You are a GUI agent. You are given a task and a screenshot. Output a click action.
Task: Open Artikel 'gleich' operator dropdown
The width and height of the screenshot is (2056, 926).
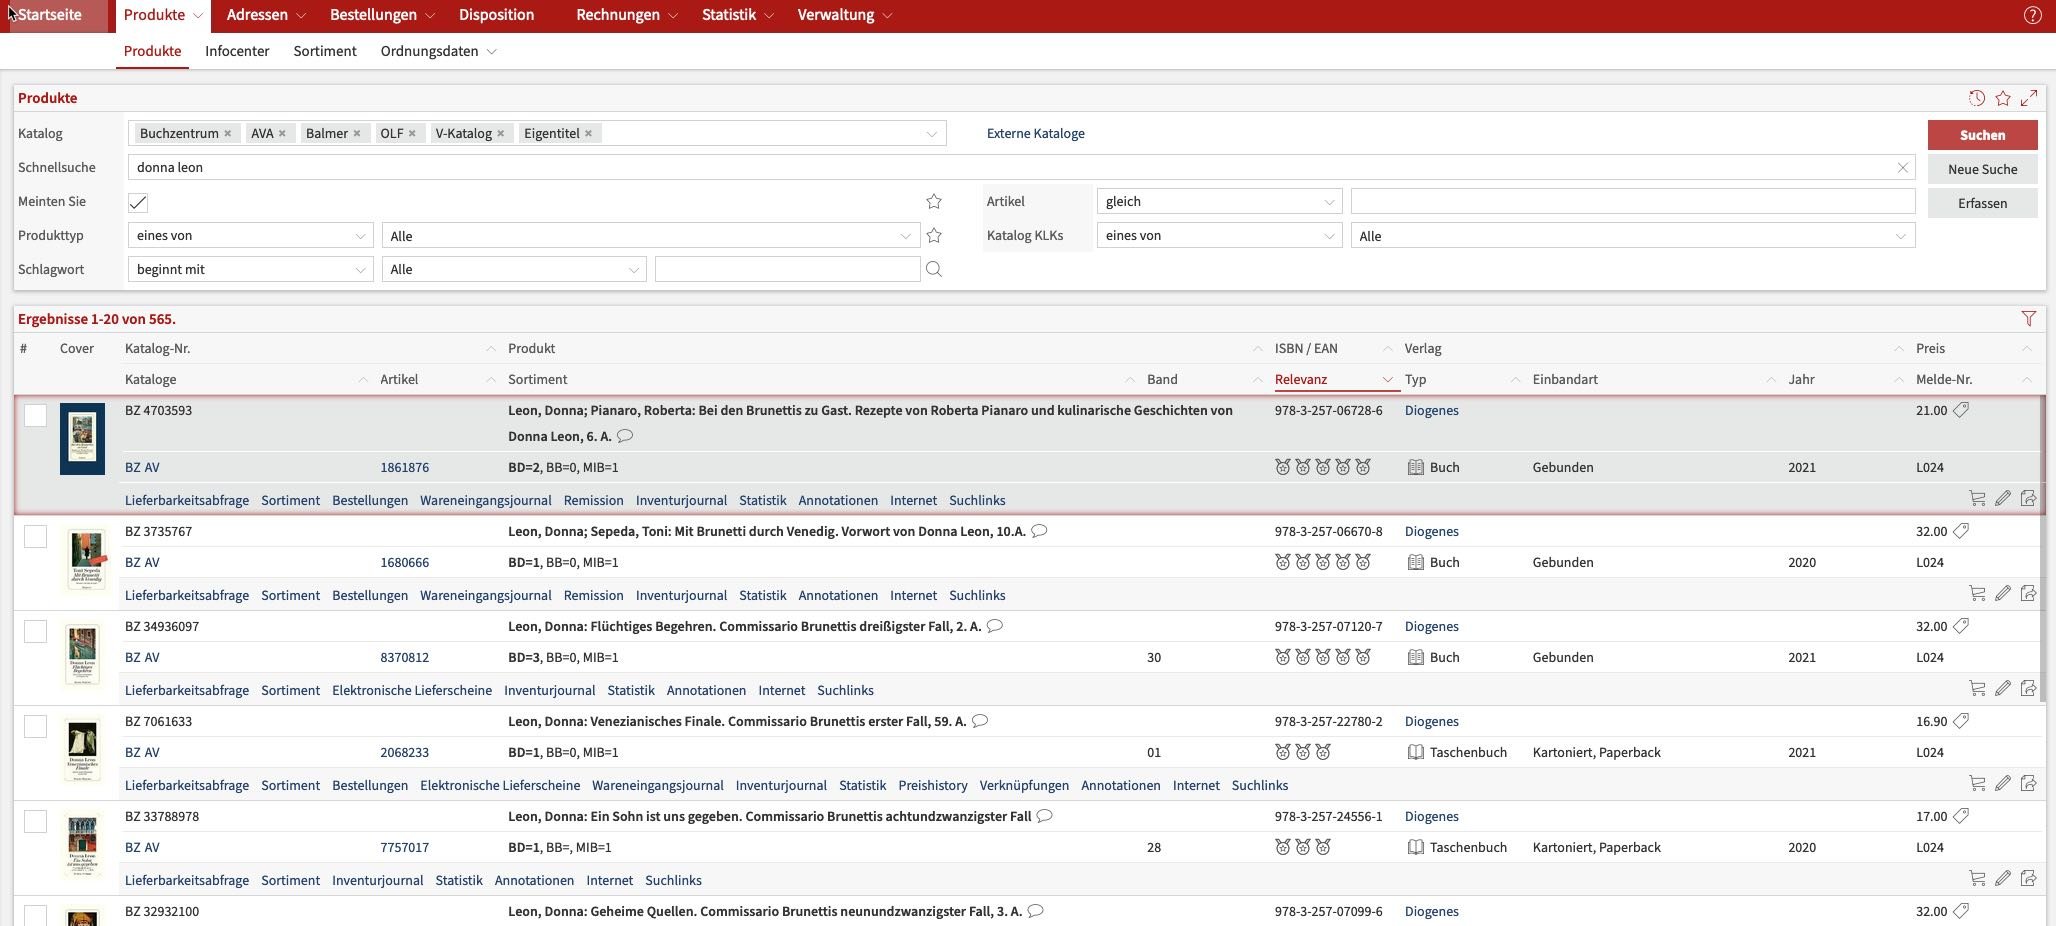pos(1219,202)
